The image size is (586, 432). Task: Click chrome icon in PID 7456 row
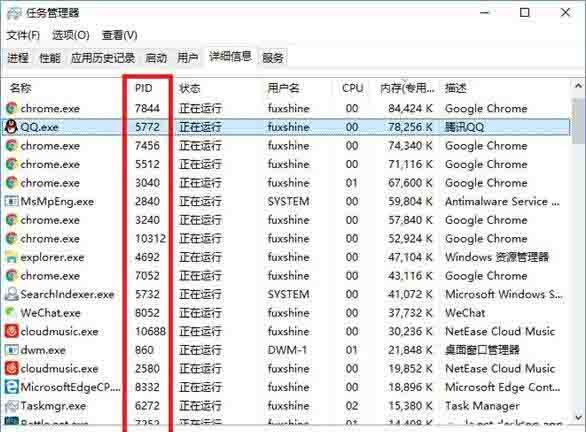tap(12, 145)
